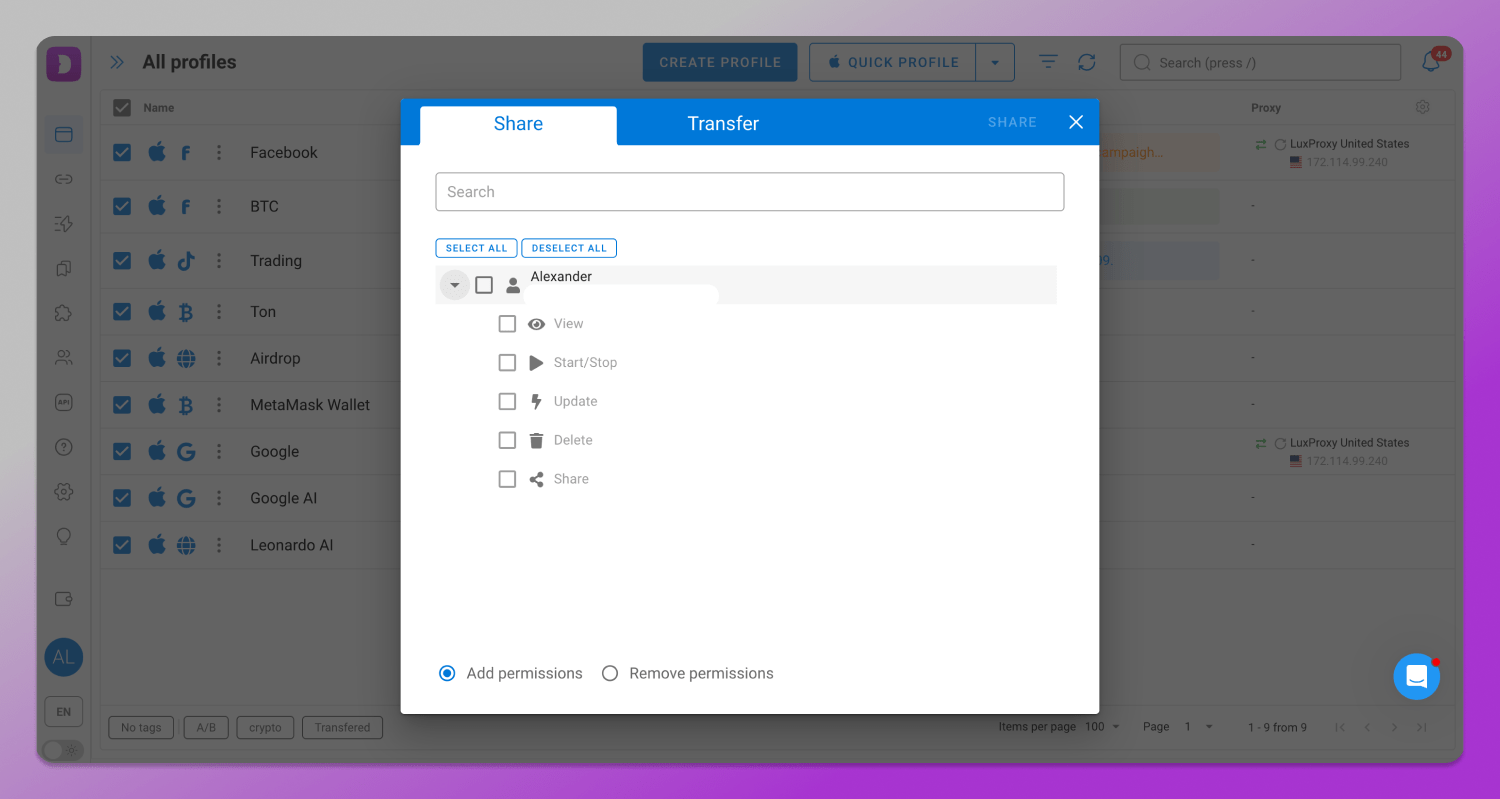Select the Remove permissions radio button
Screen dimensions: 1500x799
[x=610, y=674]
